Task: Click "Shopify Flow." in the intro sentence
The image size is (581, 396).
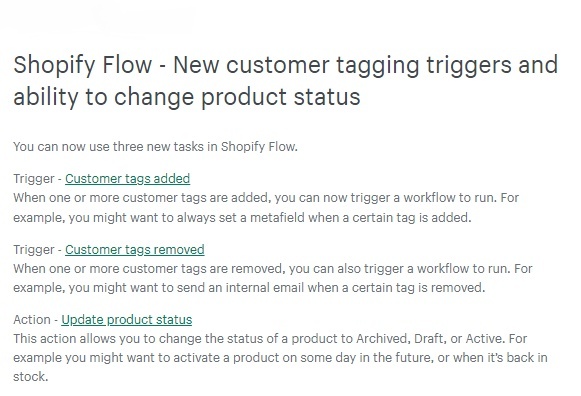Action: tap(259, 147)
